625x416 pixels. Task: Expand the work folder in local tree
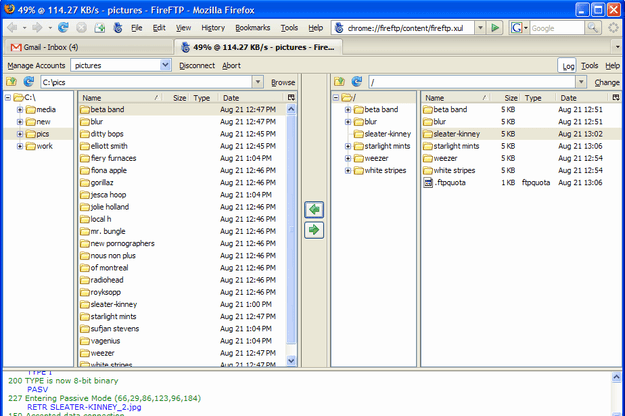20,146
